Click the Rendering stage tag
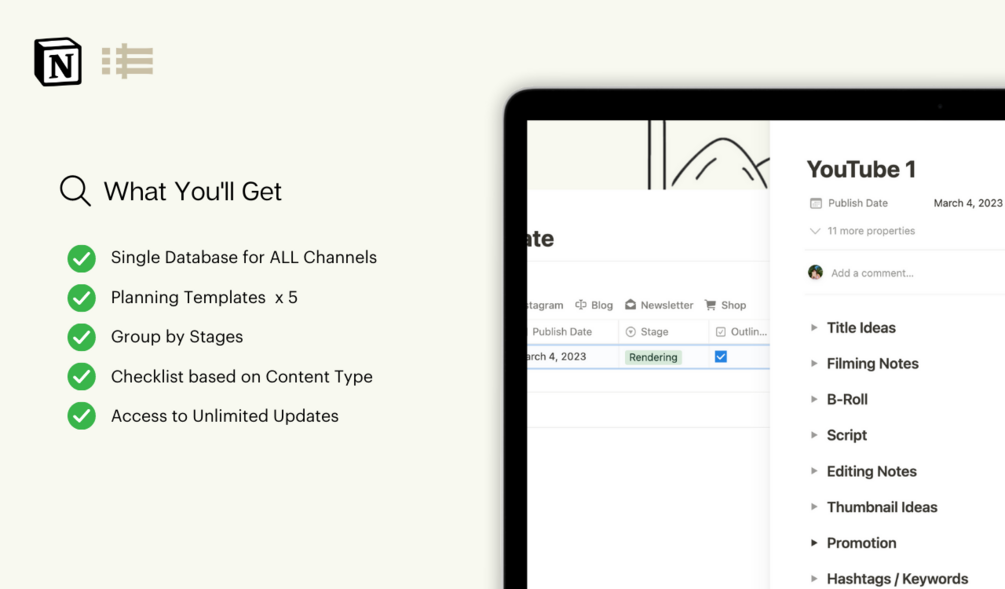The height and width of the screenshot is (589, 1005). [653, 357]
